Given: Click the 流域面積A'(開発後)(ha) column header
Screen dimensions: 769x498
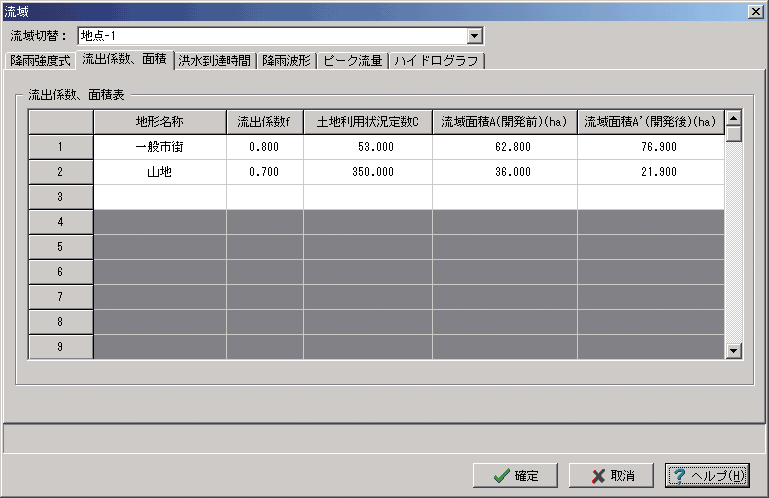Looking at the screenshot, I should (x=651, y=122).
